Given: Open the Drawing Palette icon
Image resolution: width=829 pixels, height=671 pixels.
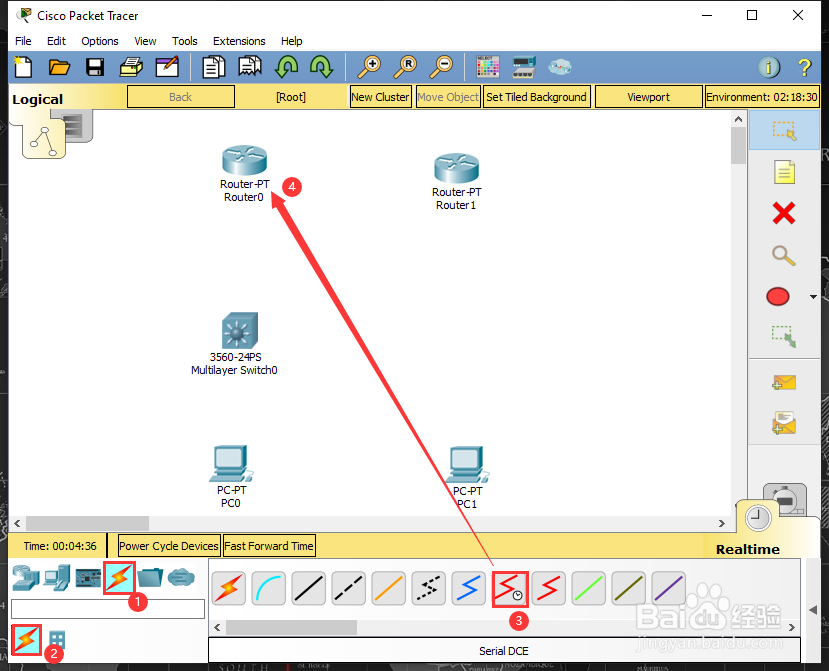Looking at the screenshot, I should (487, 67).
